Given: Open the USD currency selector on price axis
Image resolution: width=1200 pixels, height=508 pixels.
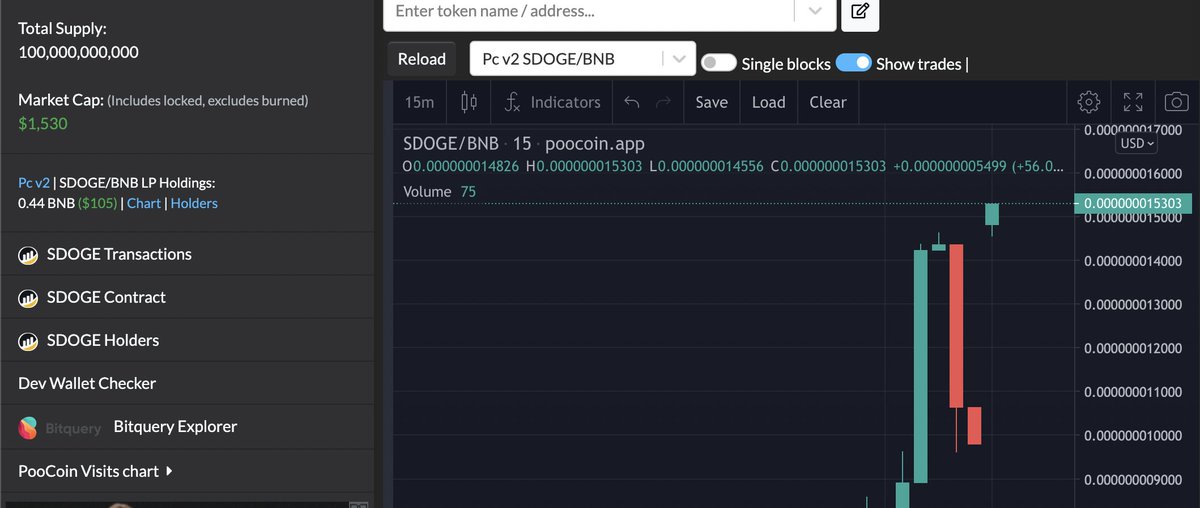Looking at the screenshot, I should coord(1137,144).
